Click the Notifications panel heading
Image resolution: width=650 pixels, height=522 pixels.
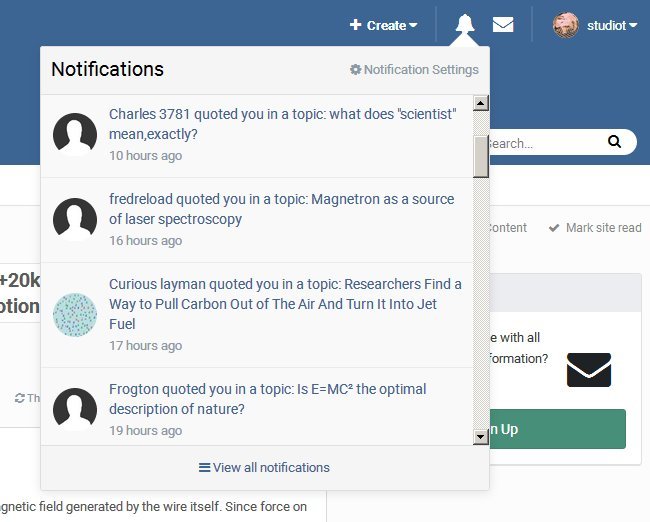point(107,69)
